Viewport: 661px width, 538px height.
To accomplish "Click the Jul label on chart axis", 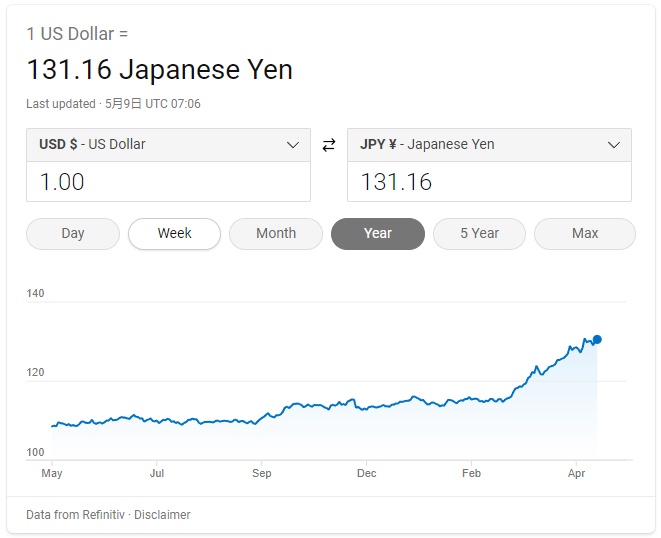I will coord(157,473).
